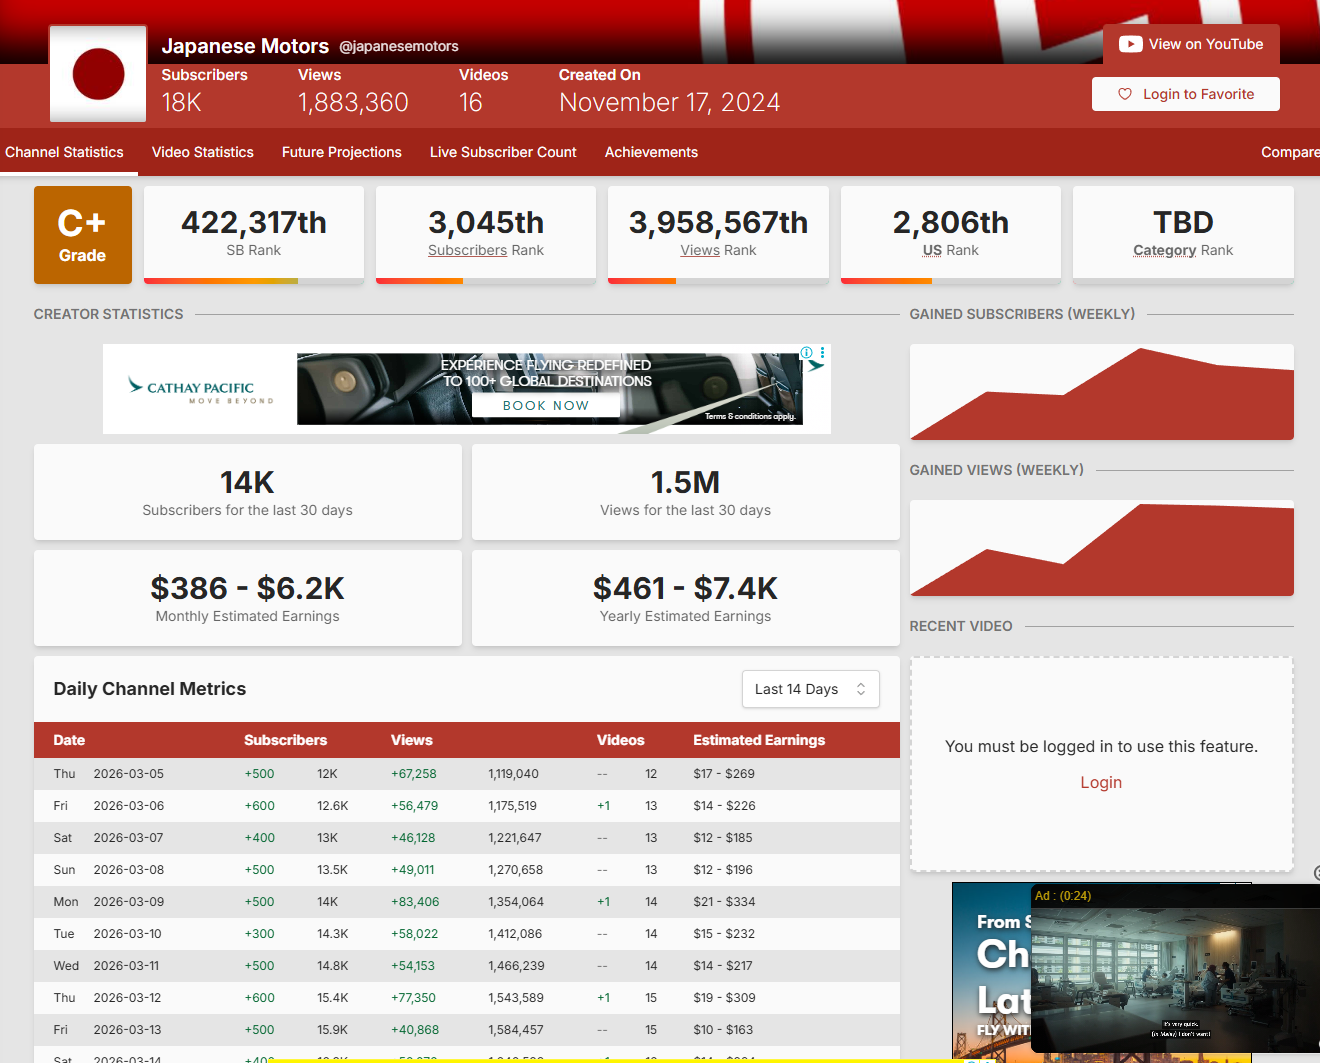Switch to the Video Statistics tab

[203, 152]
